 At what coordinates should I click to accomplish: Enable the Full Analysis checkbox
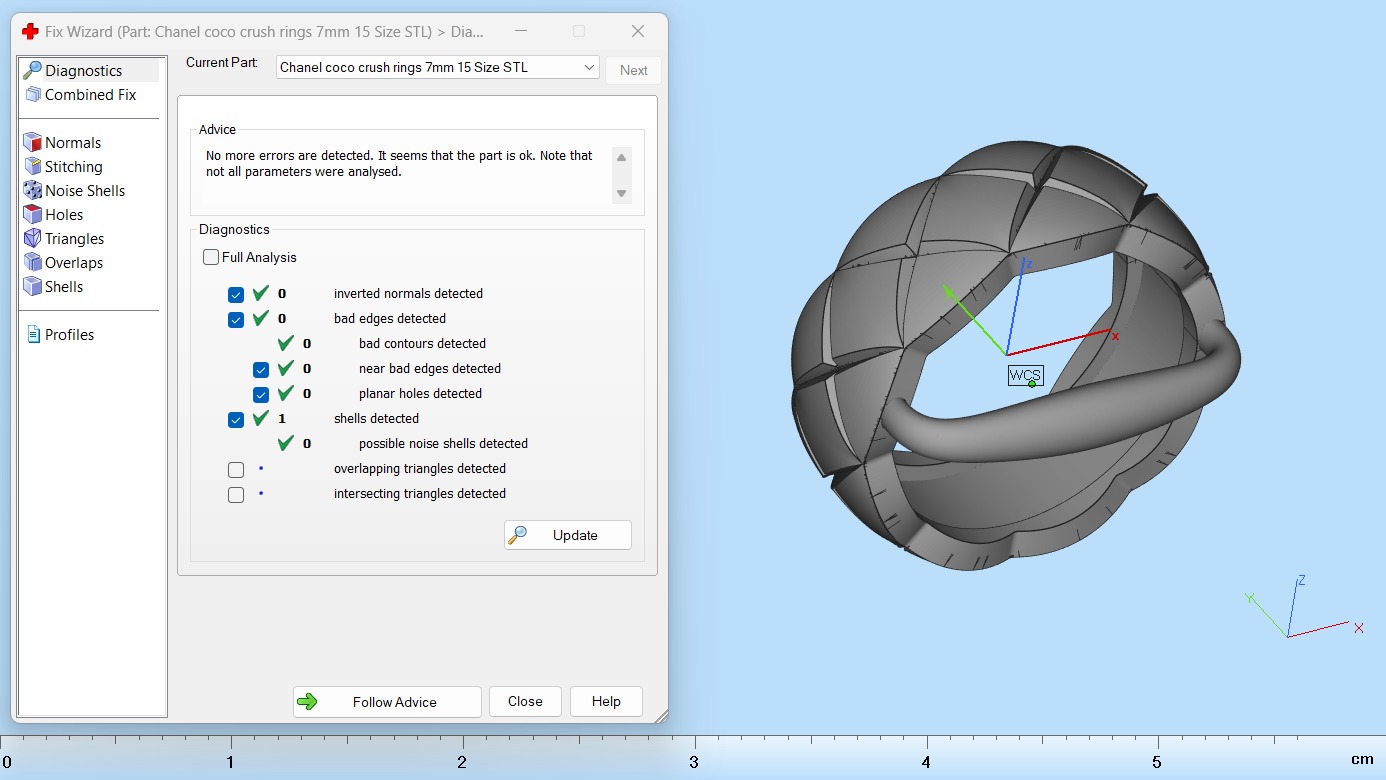point(211,257)
